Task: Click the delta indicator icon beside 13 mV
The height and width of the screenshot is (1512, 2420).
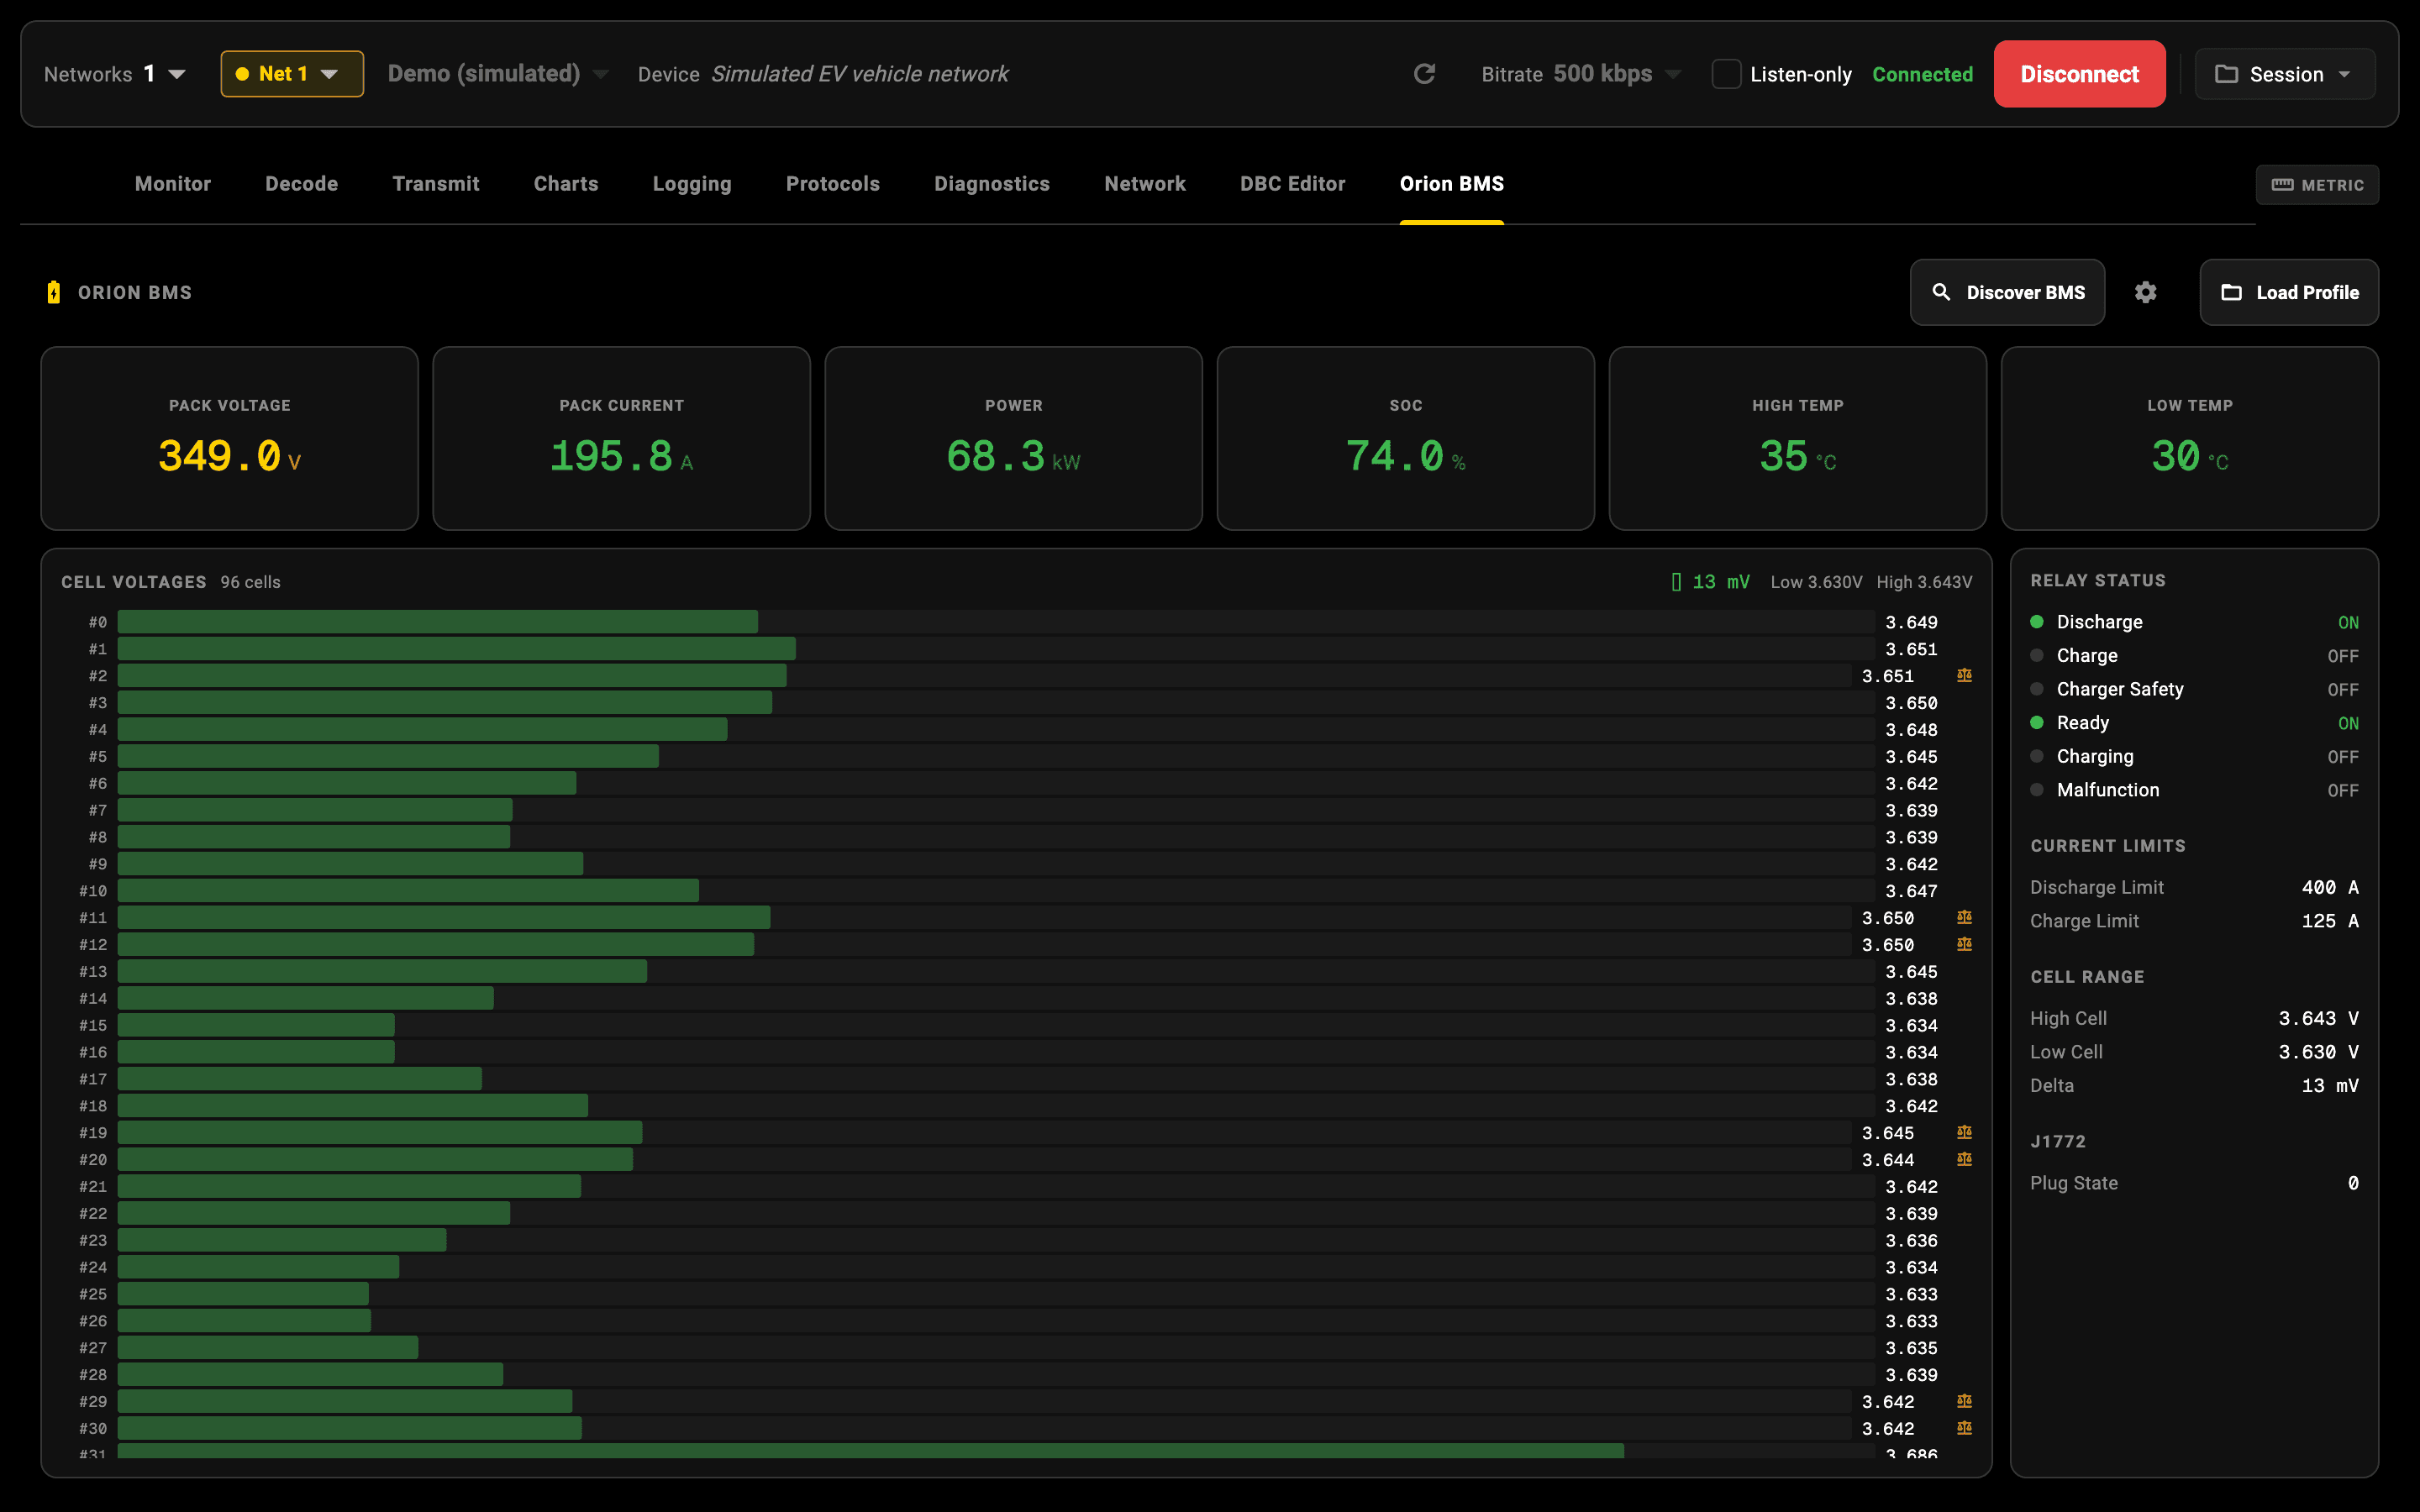Action: point(1676,582)
